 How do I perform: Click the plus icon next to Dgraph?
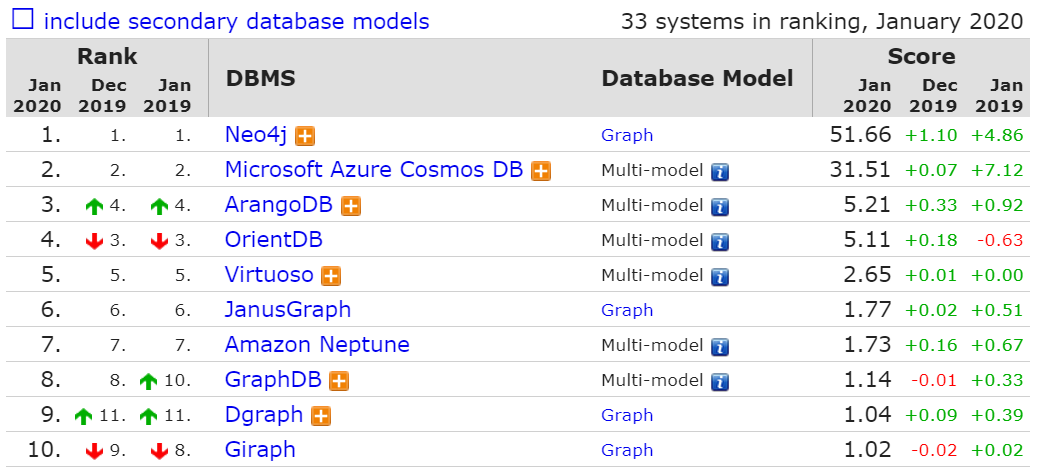(321, 416)
